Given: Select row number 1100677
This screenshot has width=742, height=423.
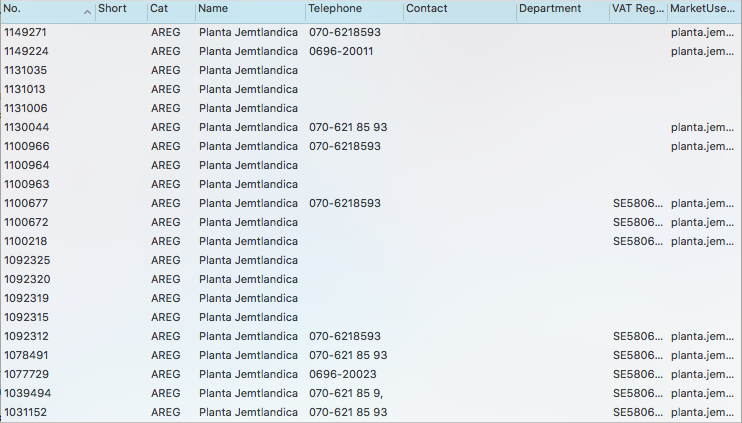Looking at the screenshot, I should (371, 203).
